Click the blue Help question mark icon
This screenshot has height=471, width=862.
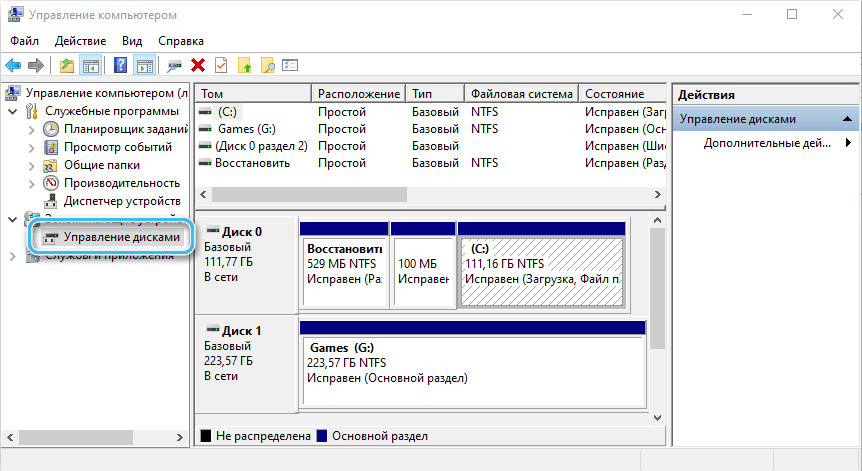point(120,65)
